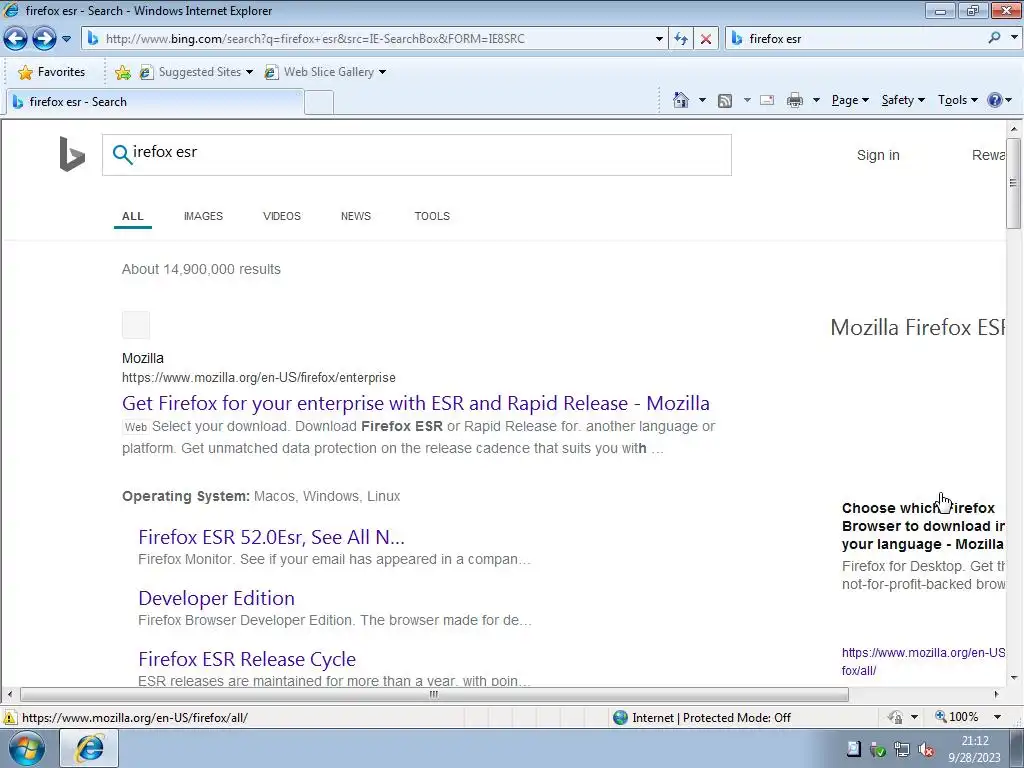
Task: Open 'Get Firefox for your enterprise' result
Action: pyautogui.click(x=416, y=403)
